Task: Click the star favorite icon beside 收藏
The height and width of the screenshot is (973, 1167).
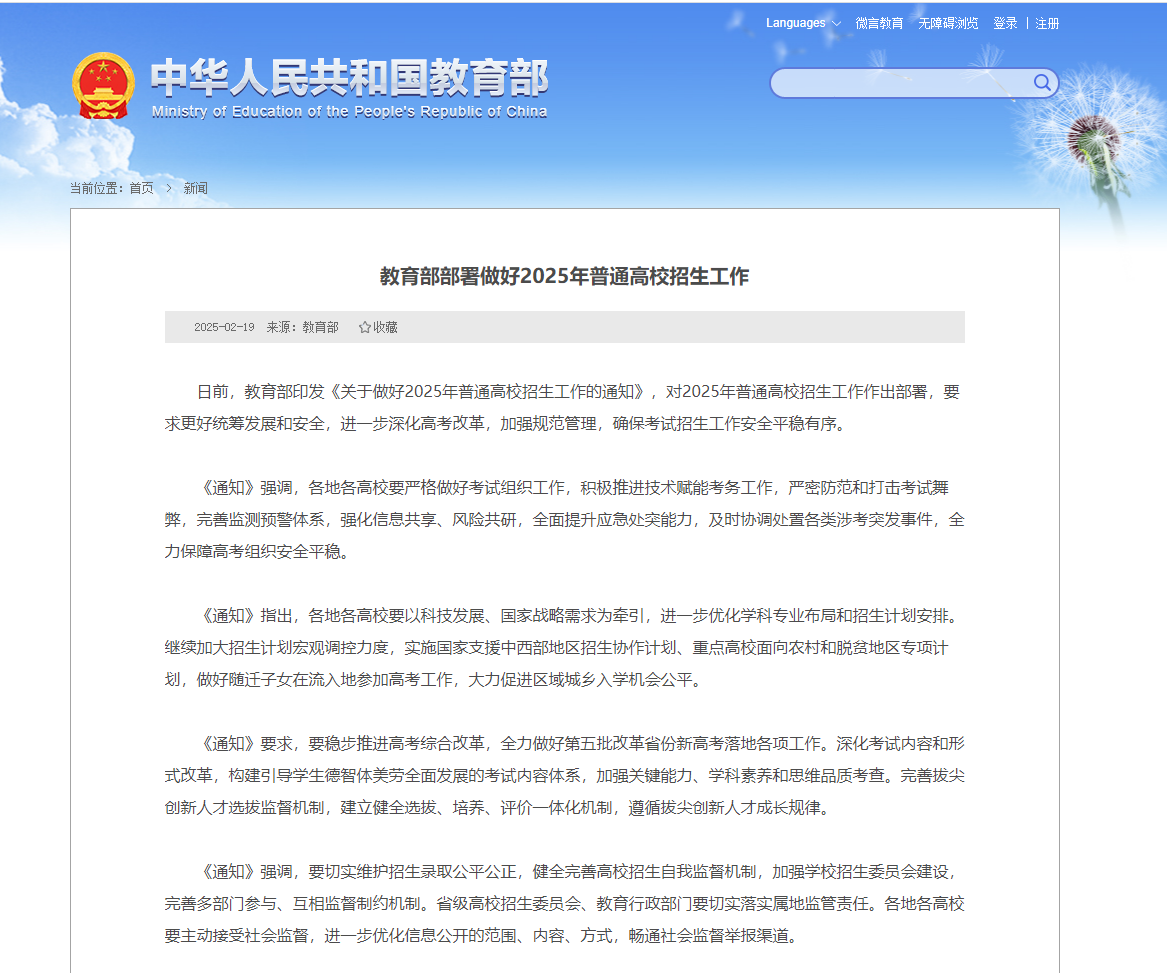Action: click(x=365, y=328)
